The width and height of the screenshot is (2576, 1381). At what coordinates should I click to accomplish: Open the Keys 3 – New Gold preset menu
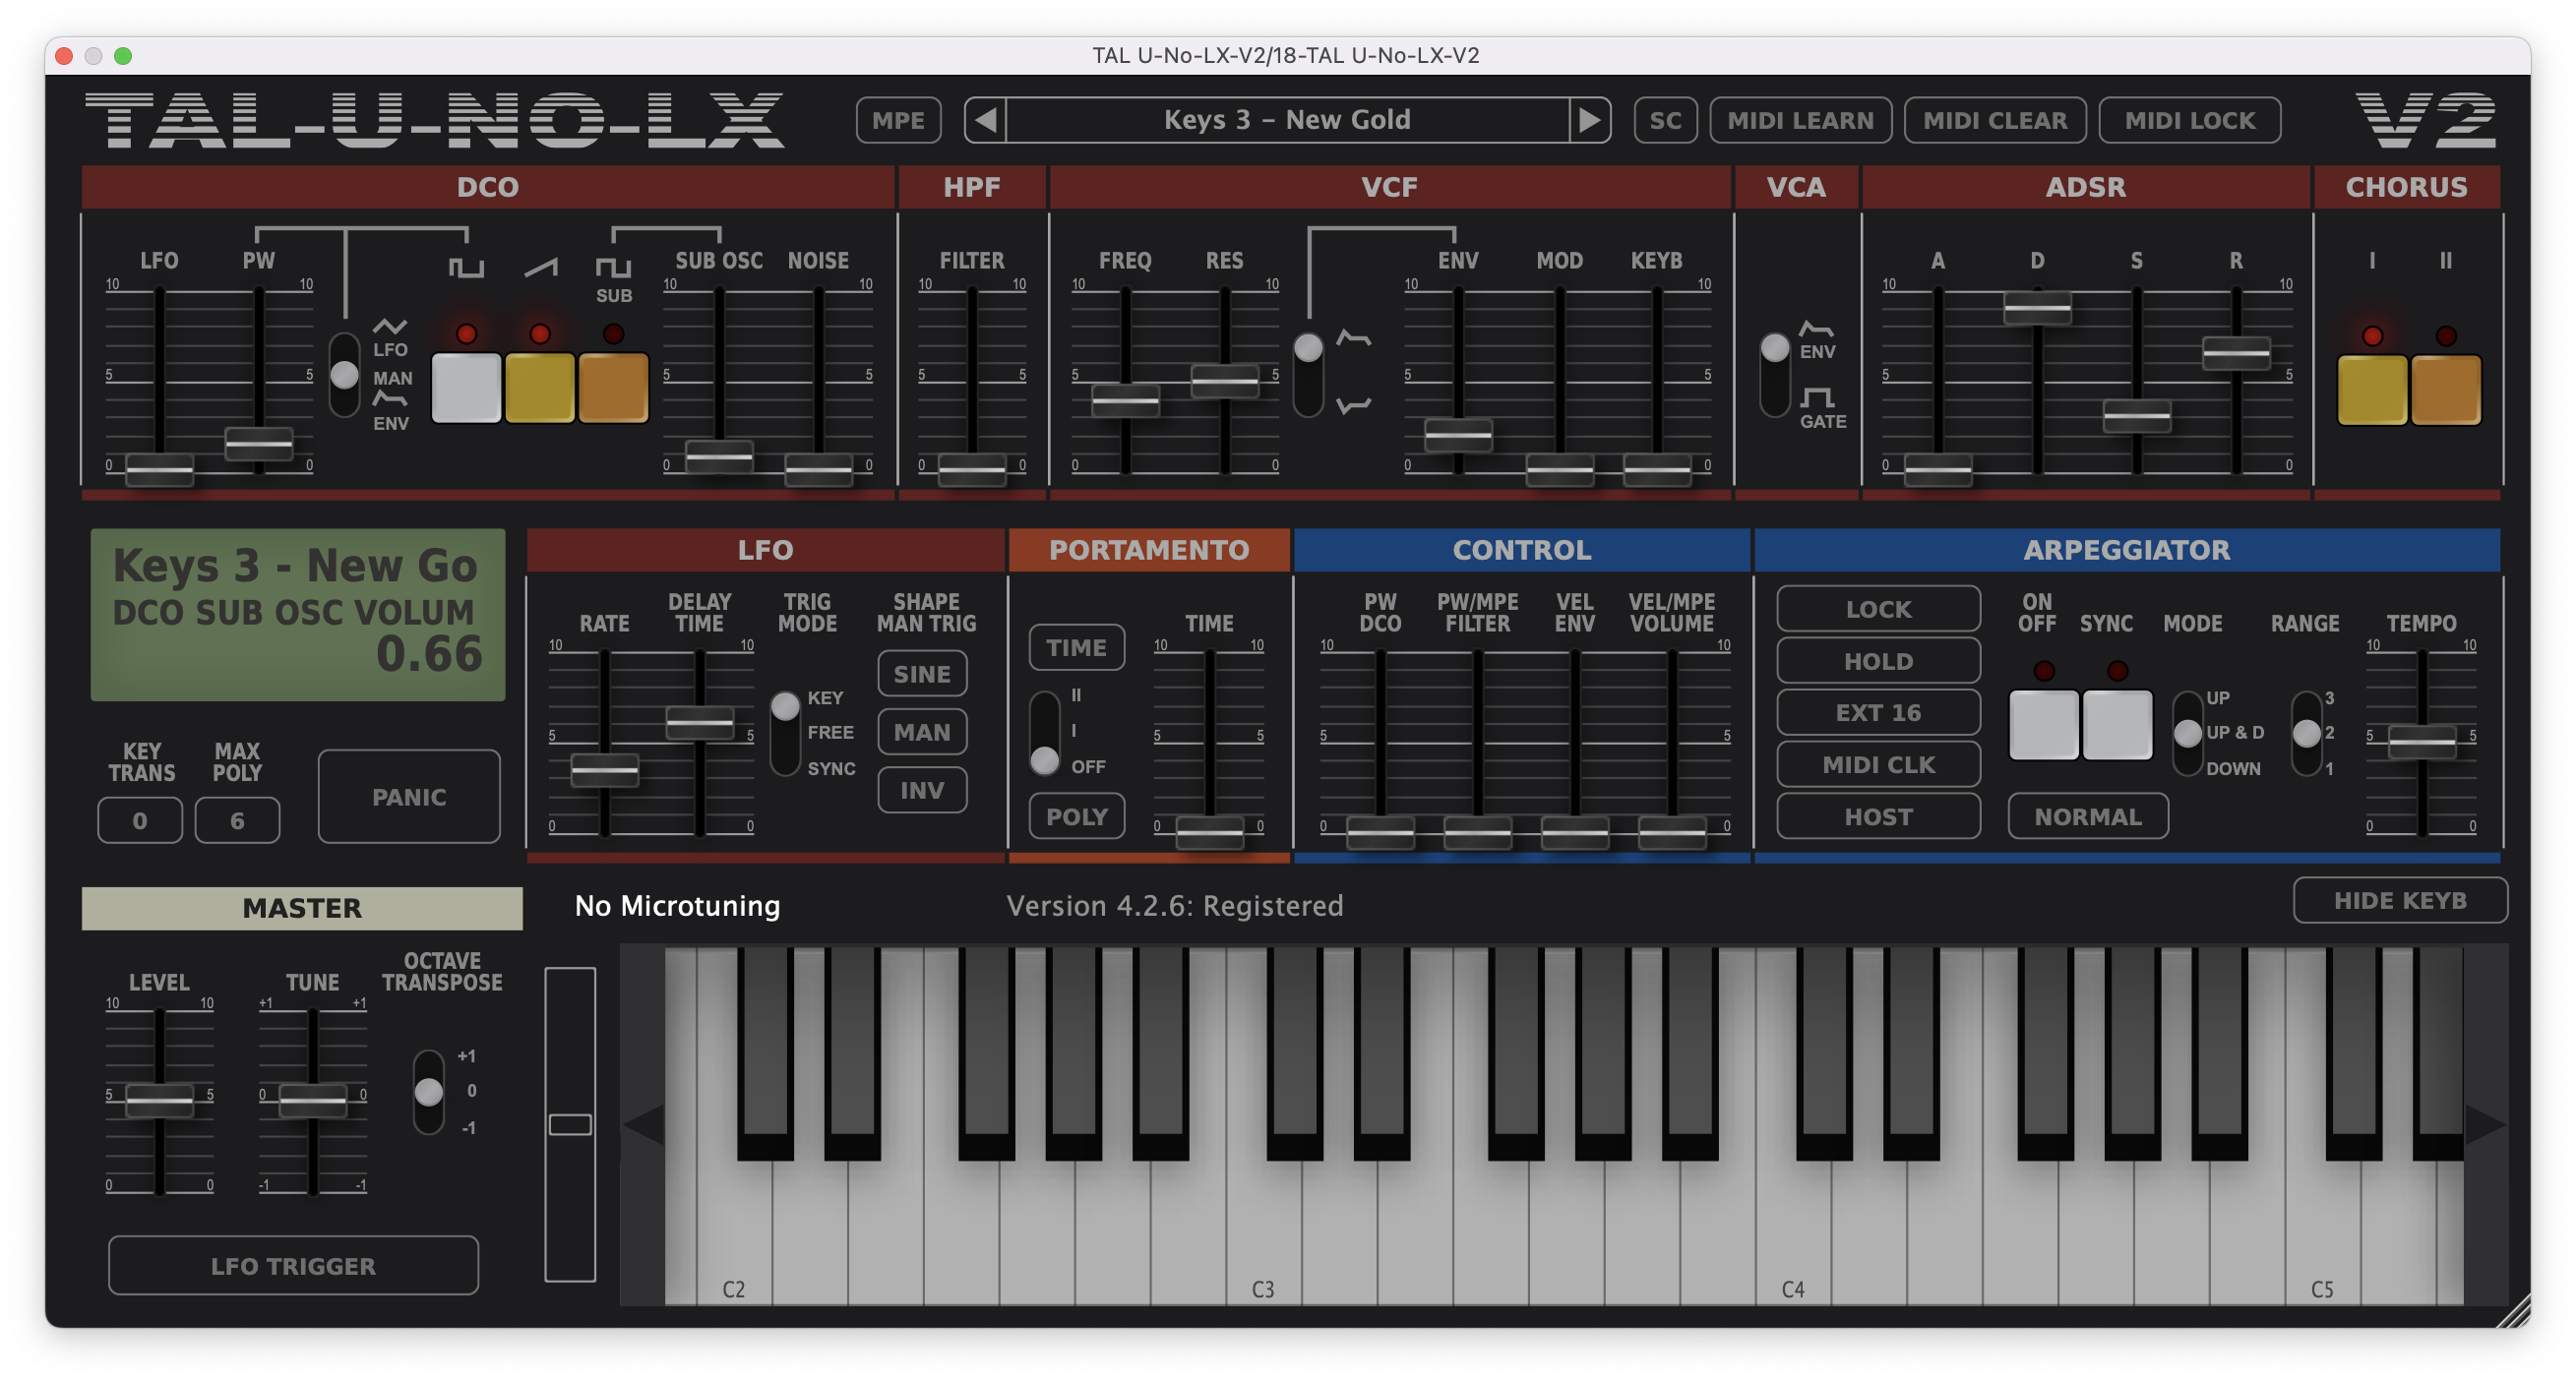(x=1287, y=120)
